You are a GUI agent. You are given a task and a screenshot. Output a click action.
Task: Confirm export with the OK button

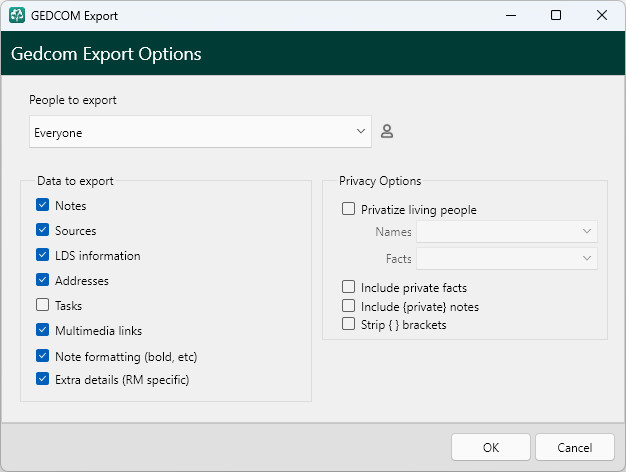tap(491, 448)
